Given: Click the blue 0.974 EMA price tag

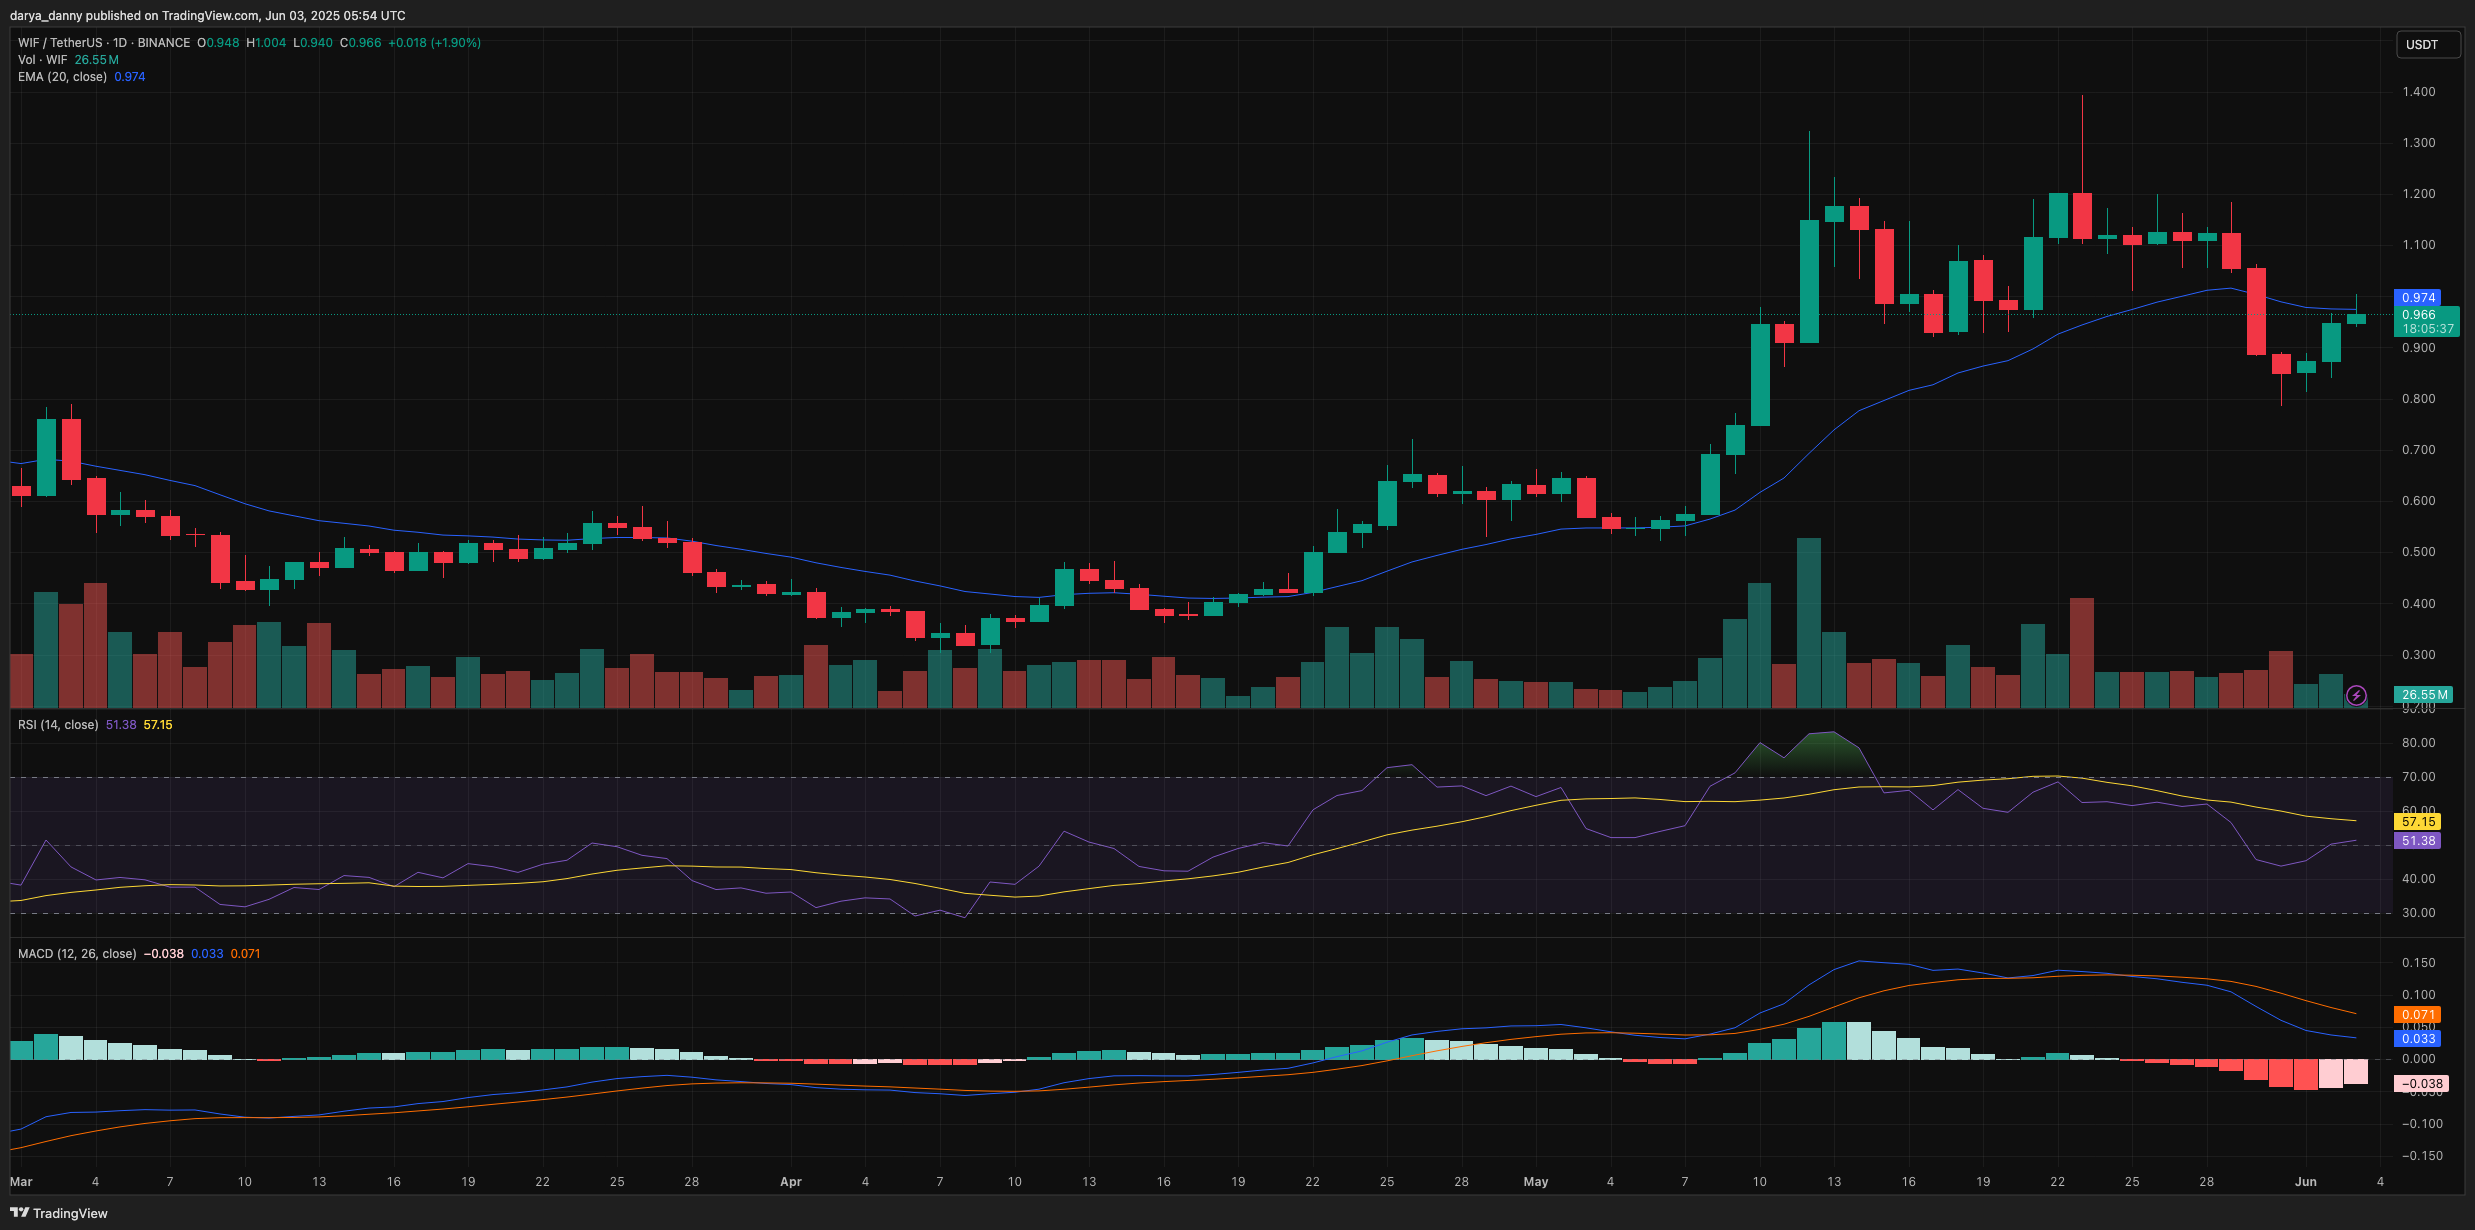Looking at the screenshot, I should [2418, 298].
